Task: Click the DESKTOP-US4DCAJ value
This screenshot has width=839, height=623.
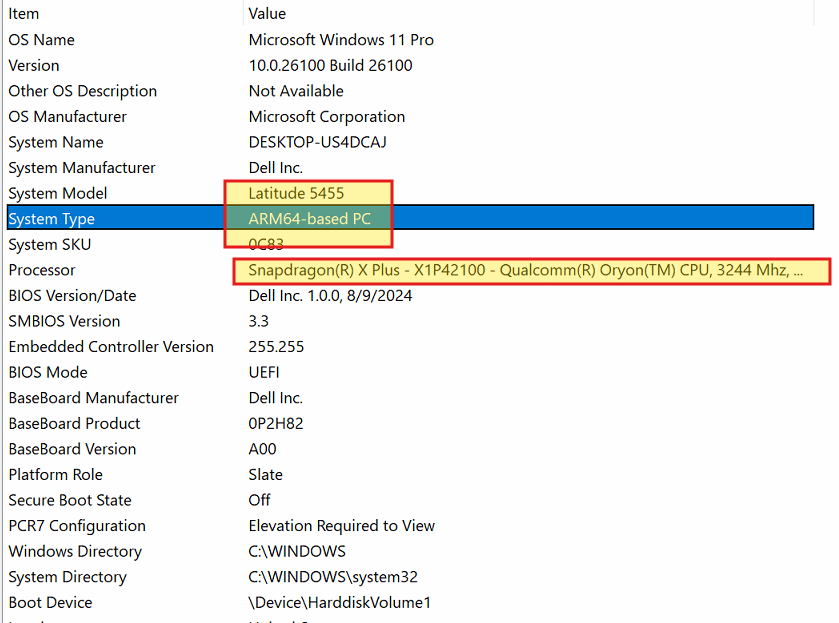Action: tap(317, 142)
